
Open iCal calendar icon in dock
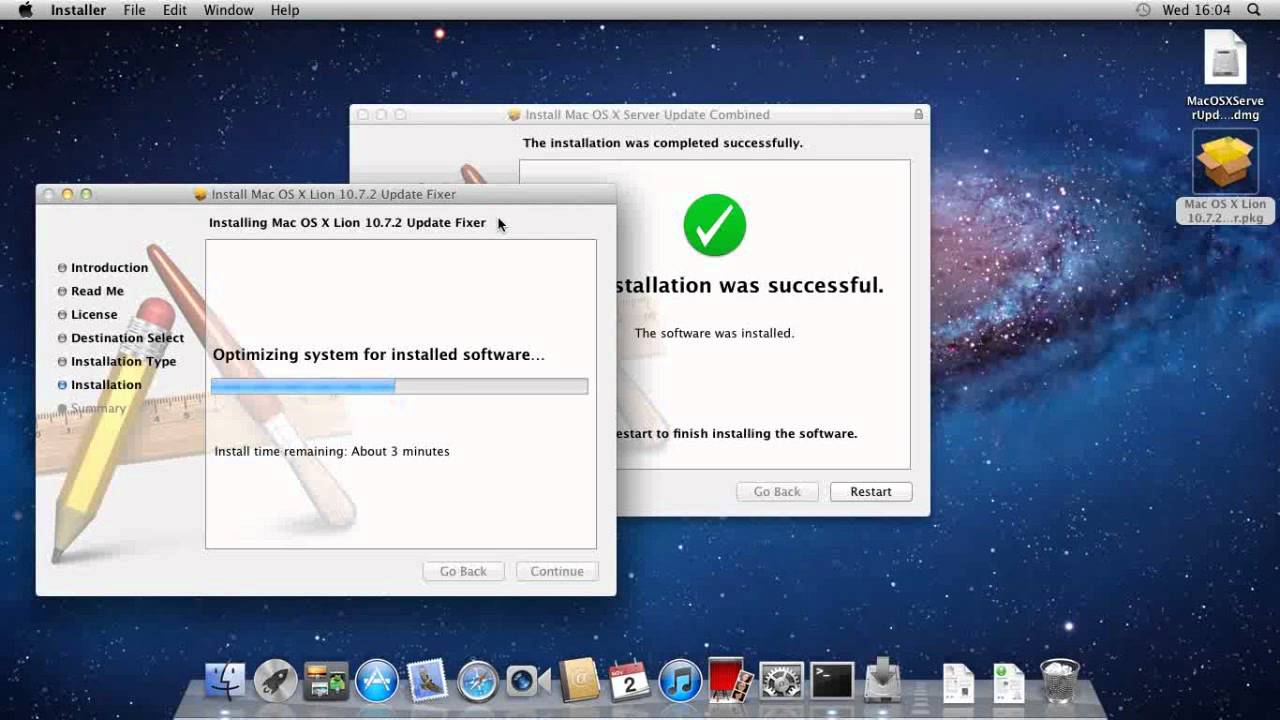630,681
